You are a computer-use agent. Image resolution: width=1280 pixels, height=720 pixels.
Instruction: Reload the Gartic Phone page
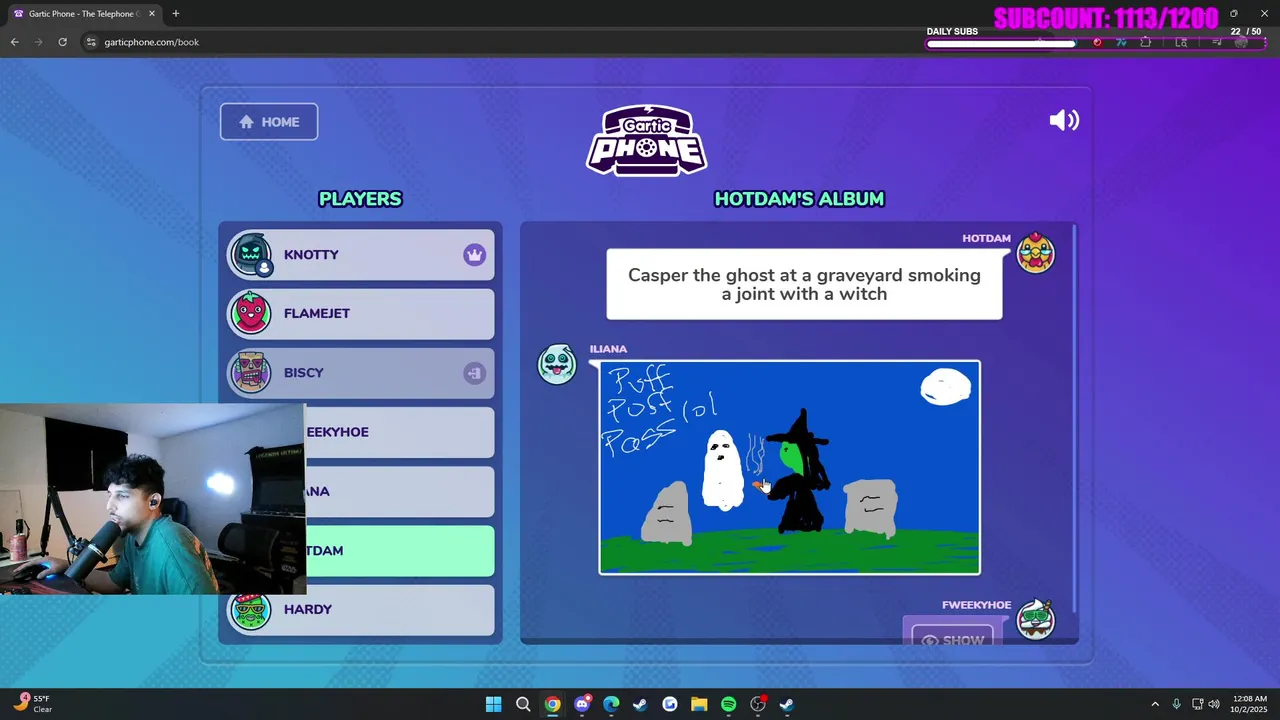(x=62, y=42)
